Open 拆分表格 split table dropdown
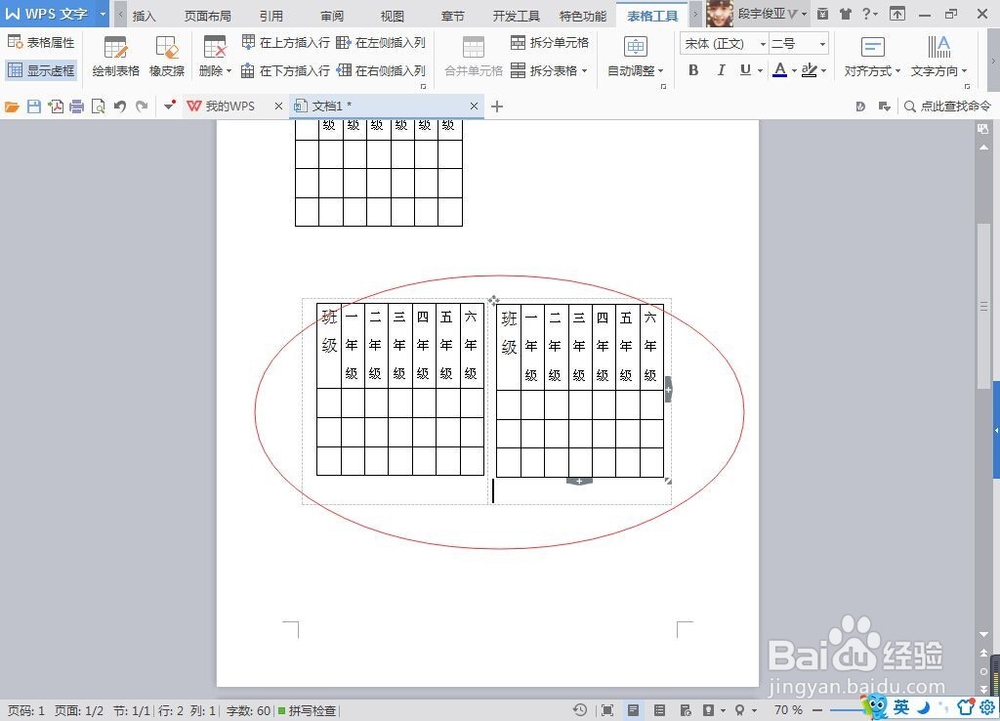1000x721 pixels. 549,70
